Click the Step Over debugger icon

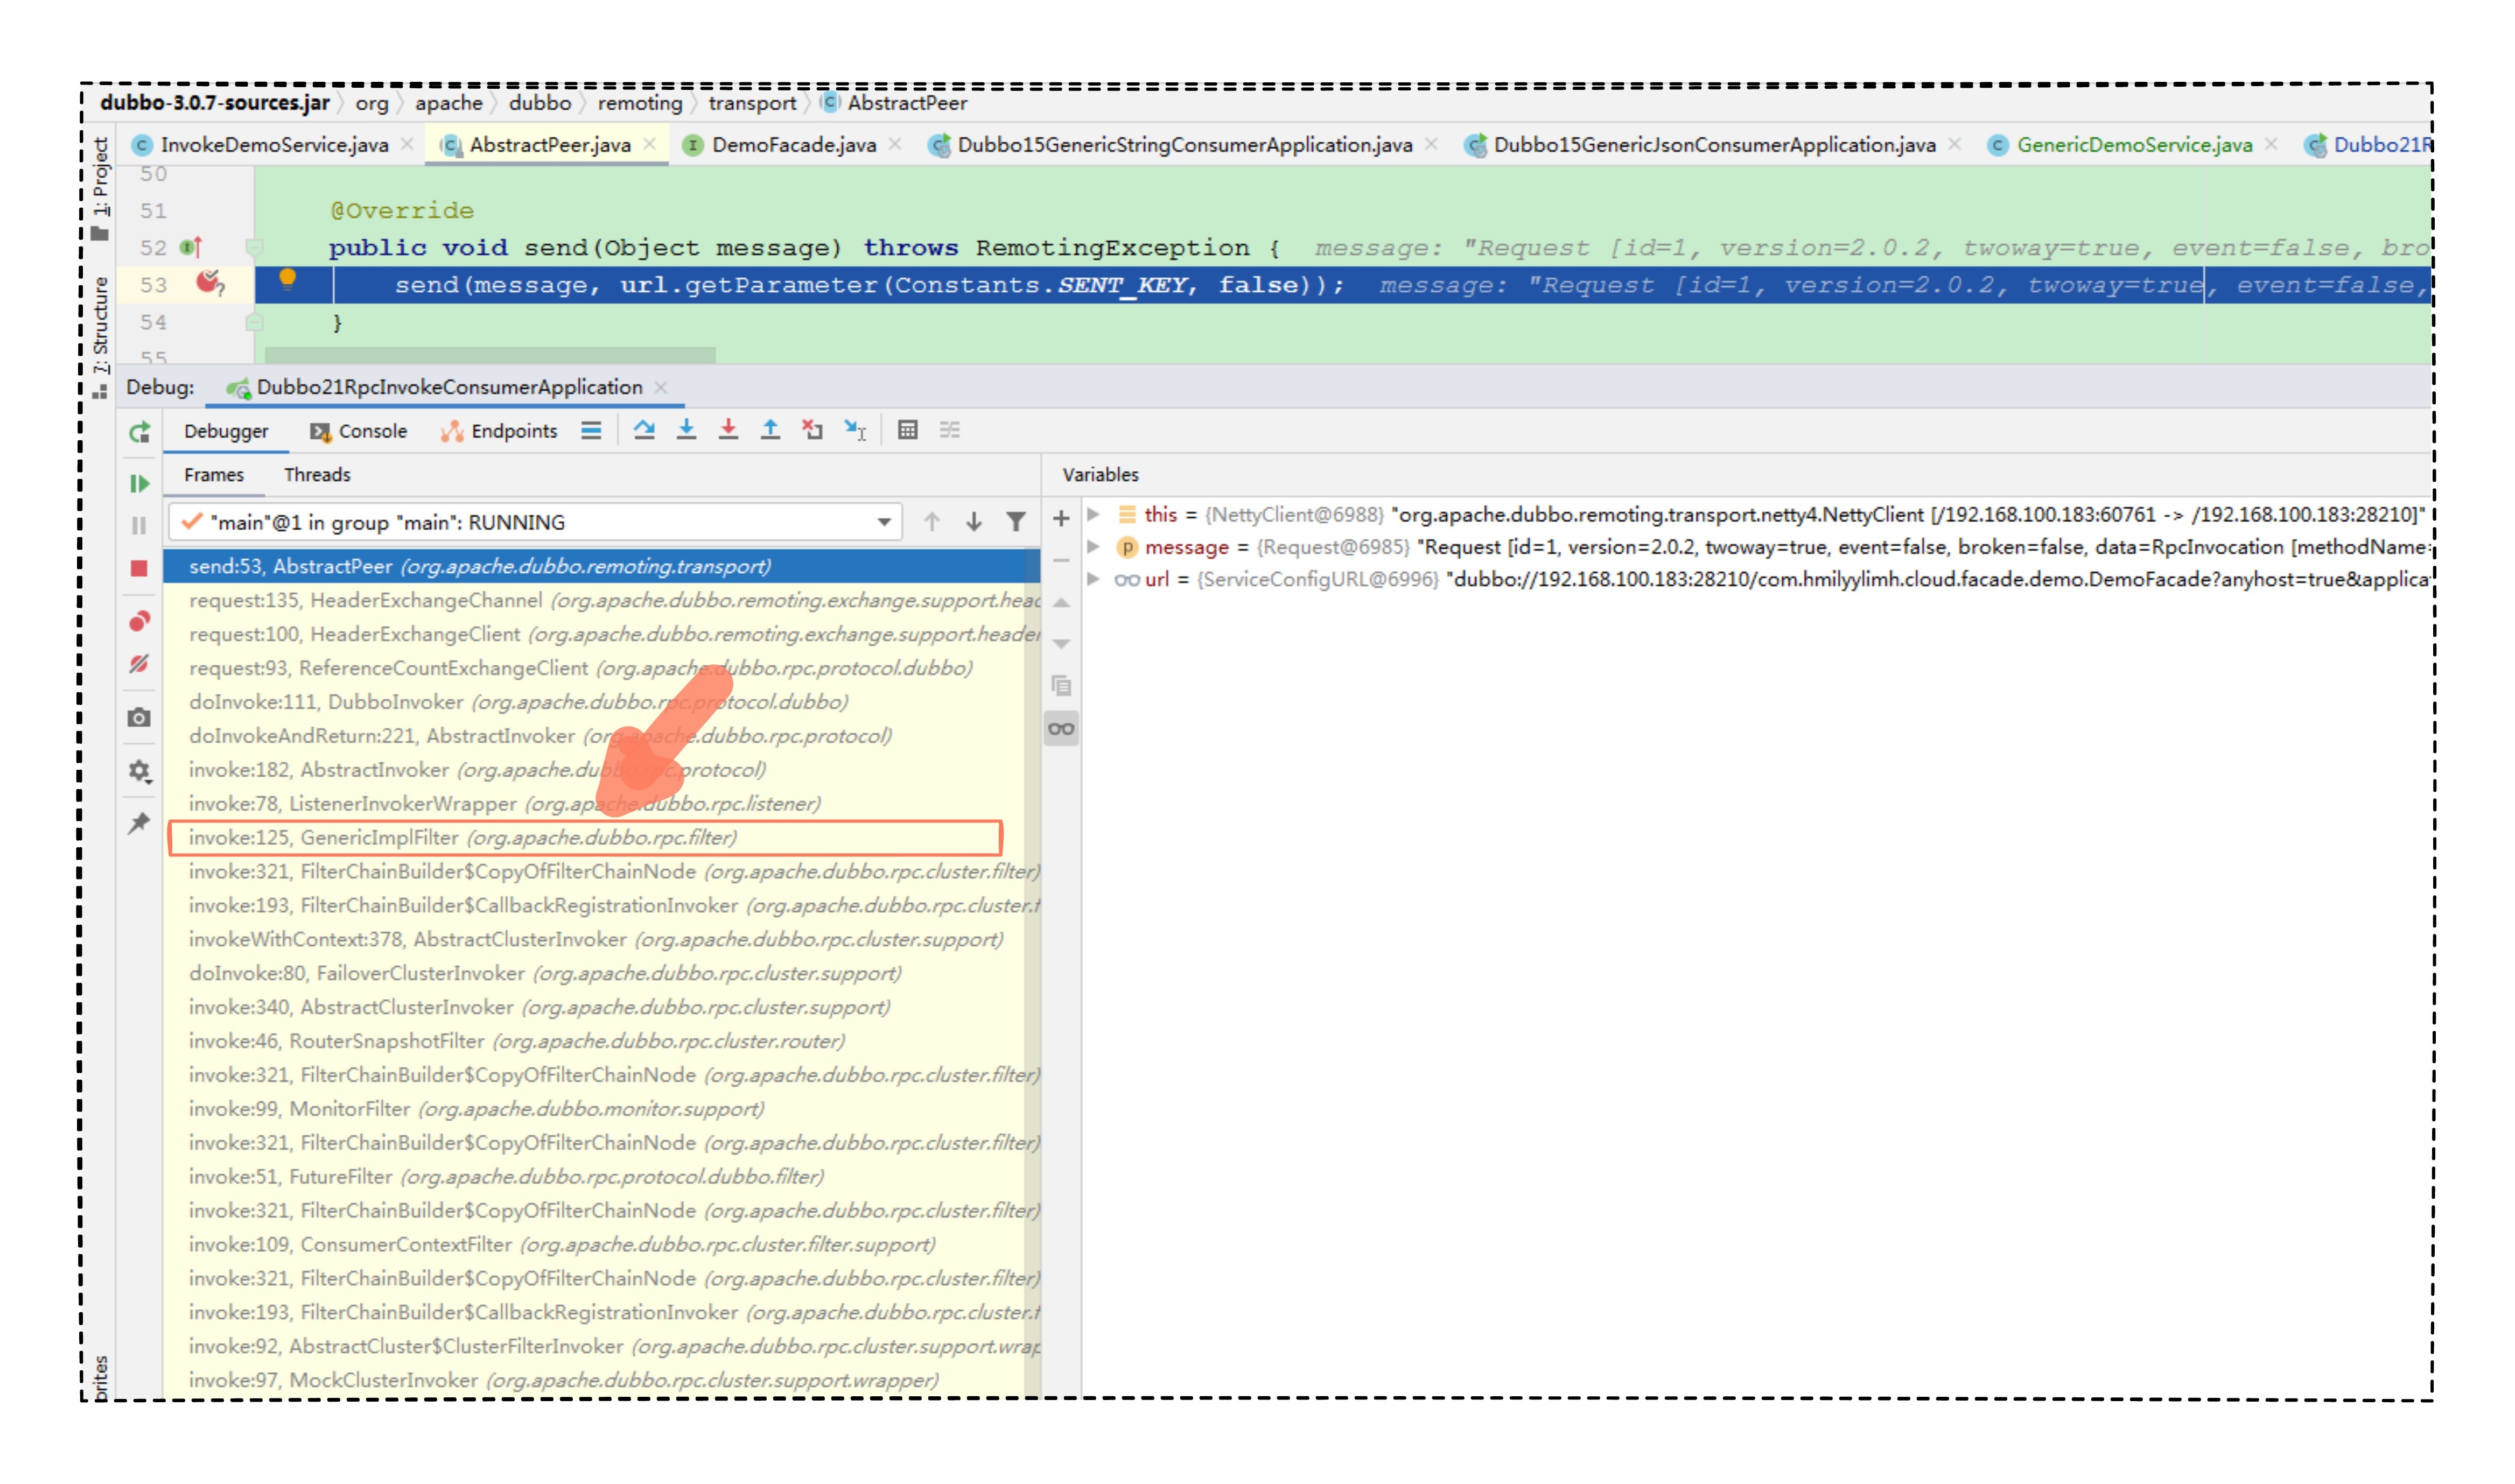tap(644, 430)
